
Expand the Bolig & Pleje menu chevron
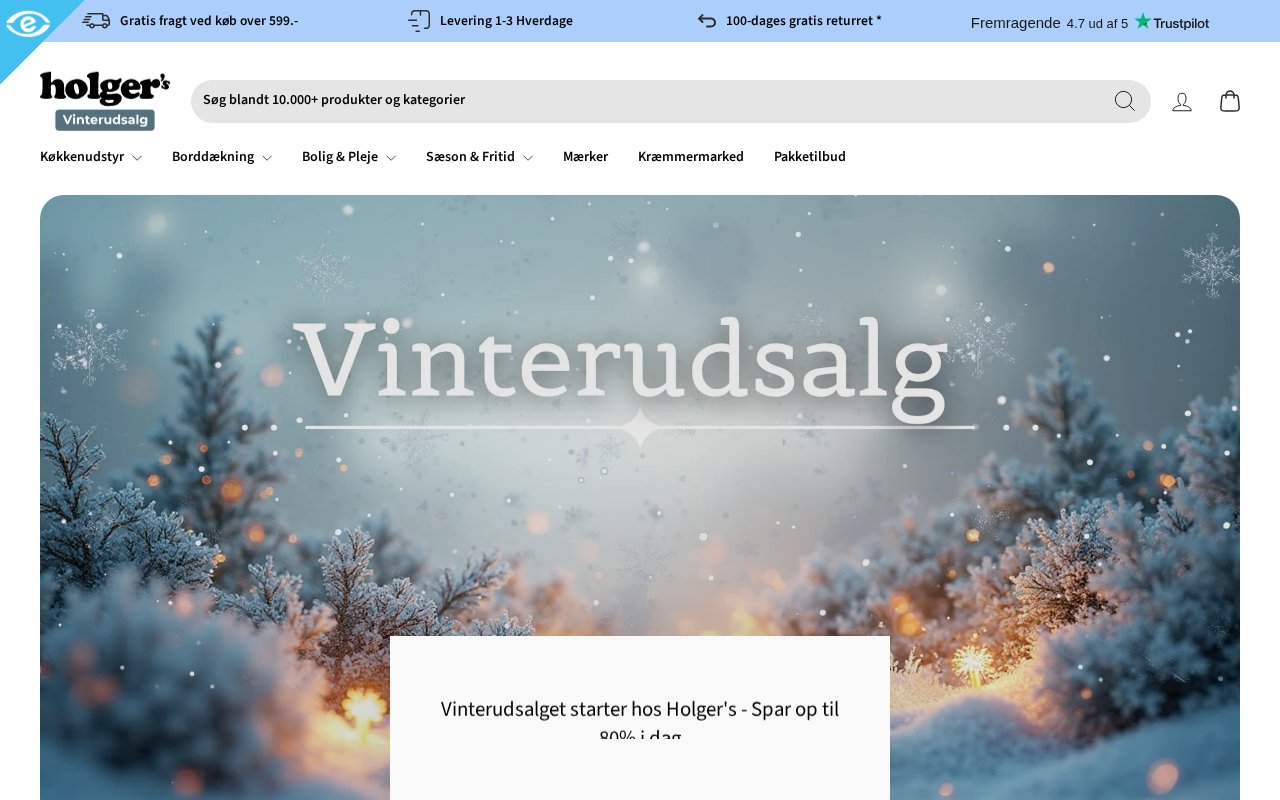click(x=391, y=158)
